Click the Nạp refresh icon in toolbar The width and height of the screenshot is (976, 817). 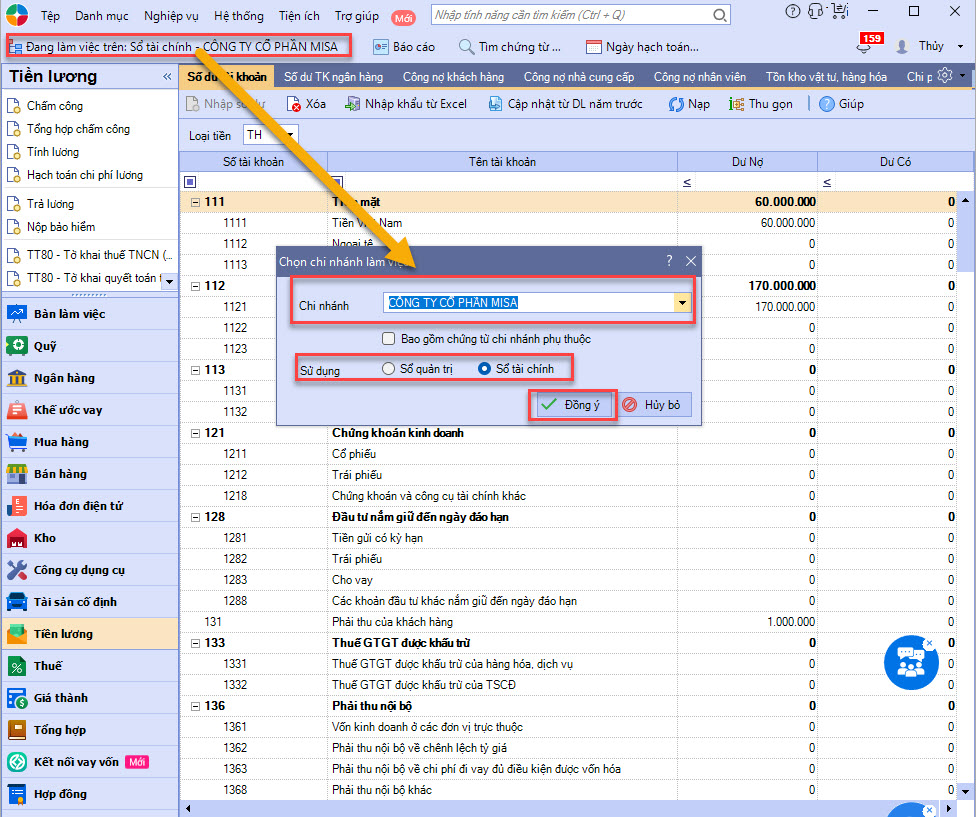point(676,104)
